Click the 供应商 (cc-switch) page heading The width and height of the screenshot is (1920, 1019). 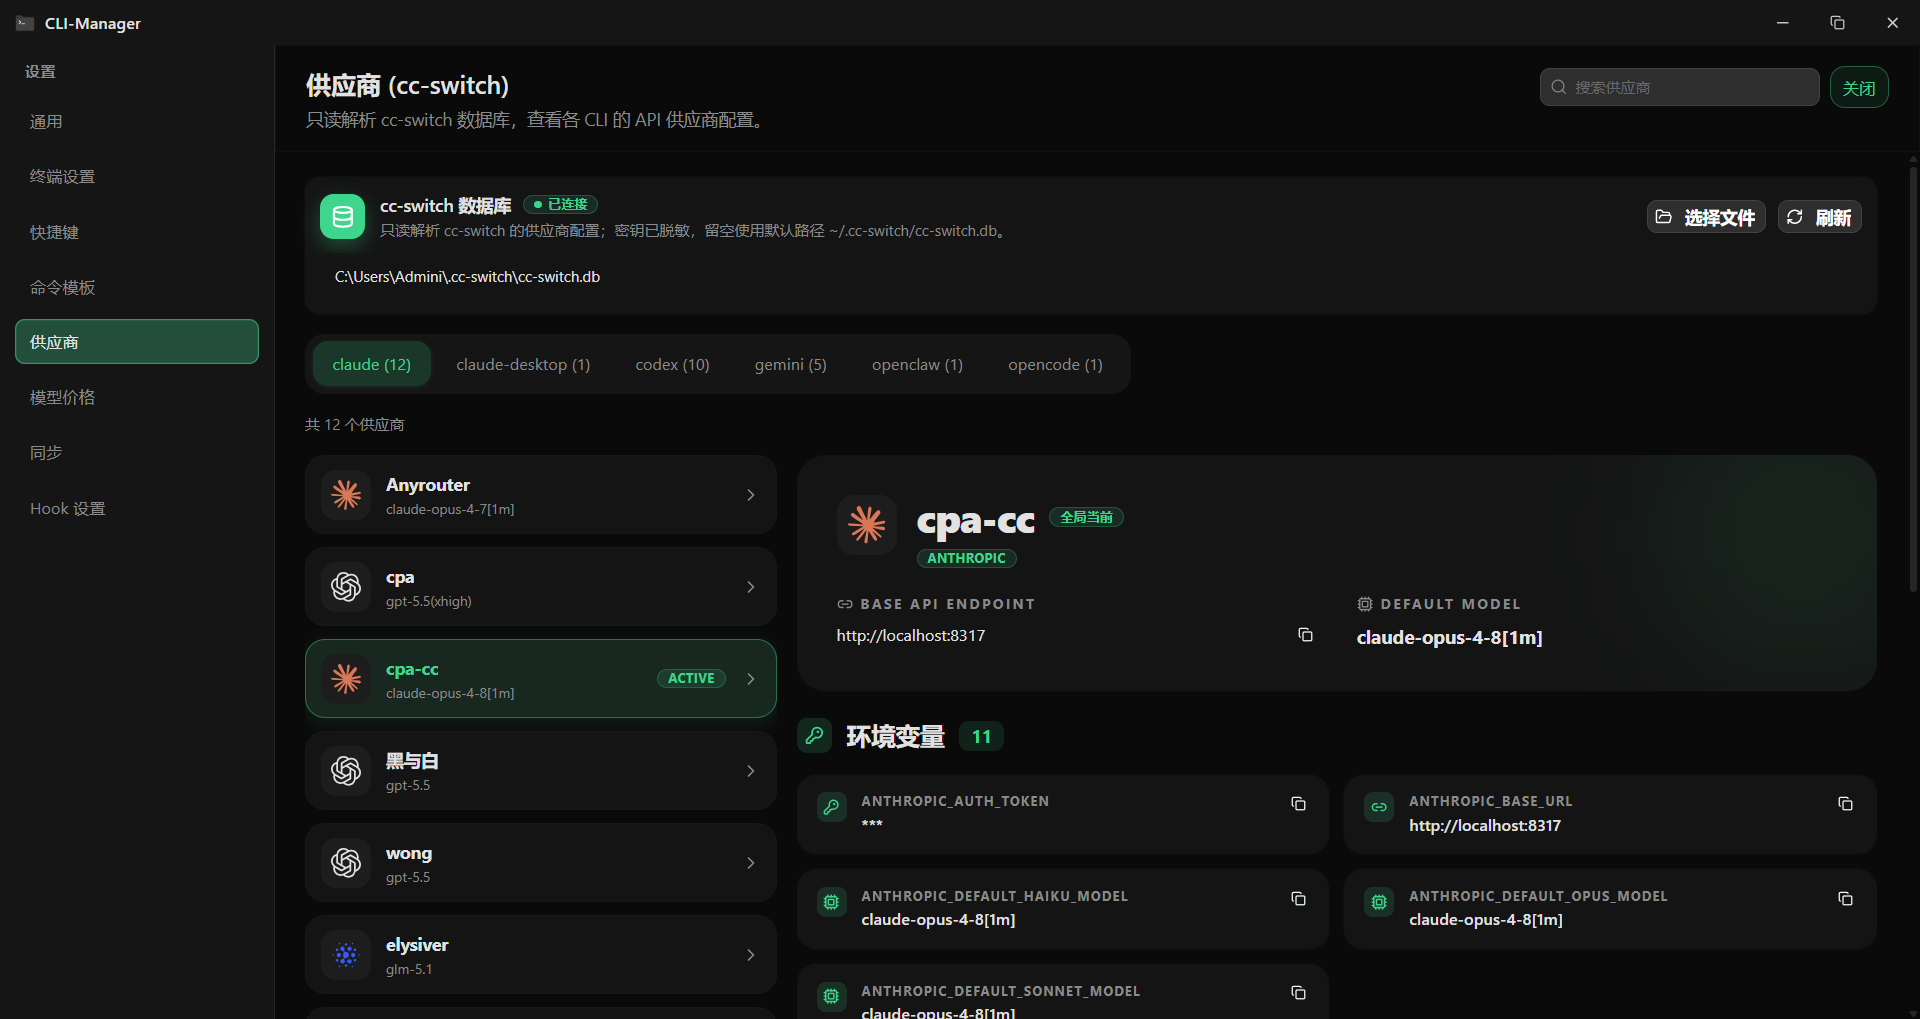pyautogui.click(x=407, y=86)
